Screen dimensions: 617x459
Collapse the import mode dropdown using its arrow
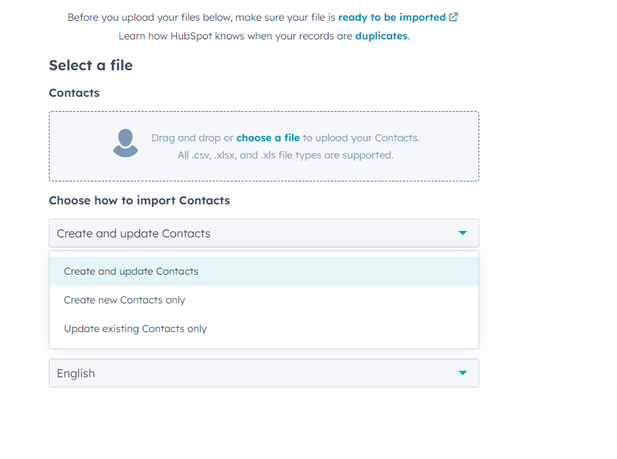tap(462, 233)
